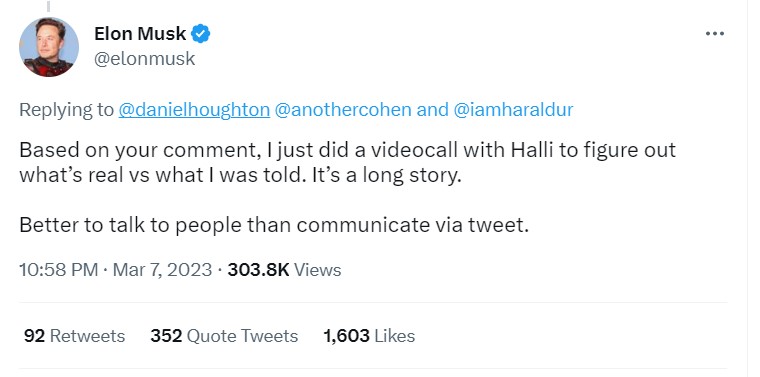The width and height of the screenshot is (760, 377).
Task: Open the three-dot more options menu
Action: coord(714,34)
